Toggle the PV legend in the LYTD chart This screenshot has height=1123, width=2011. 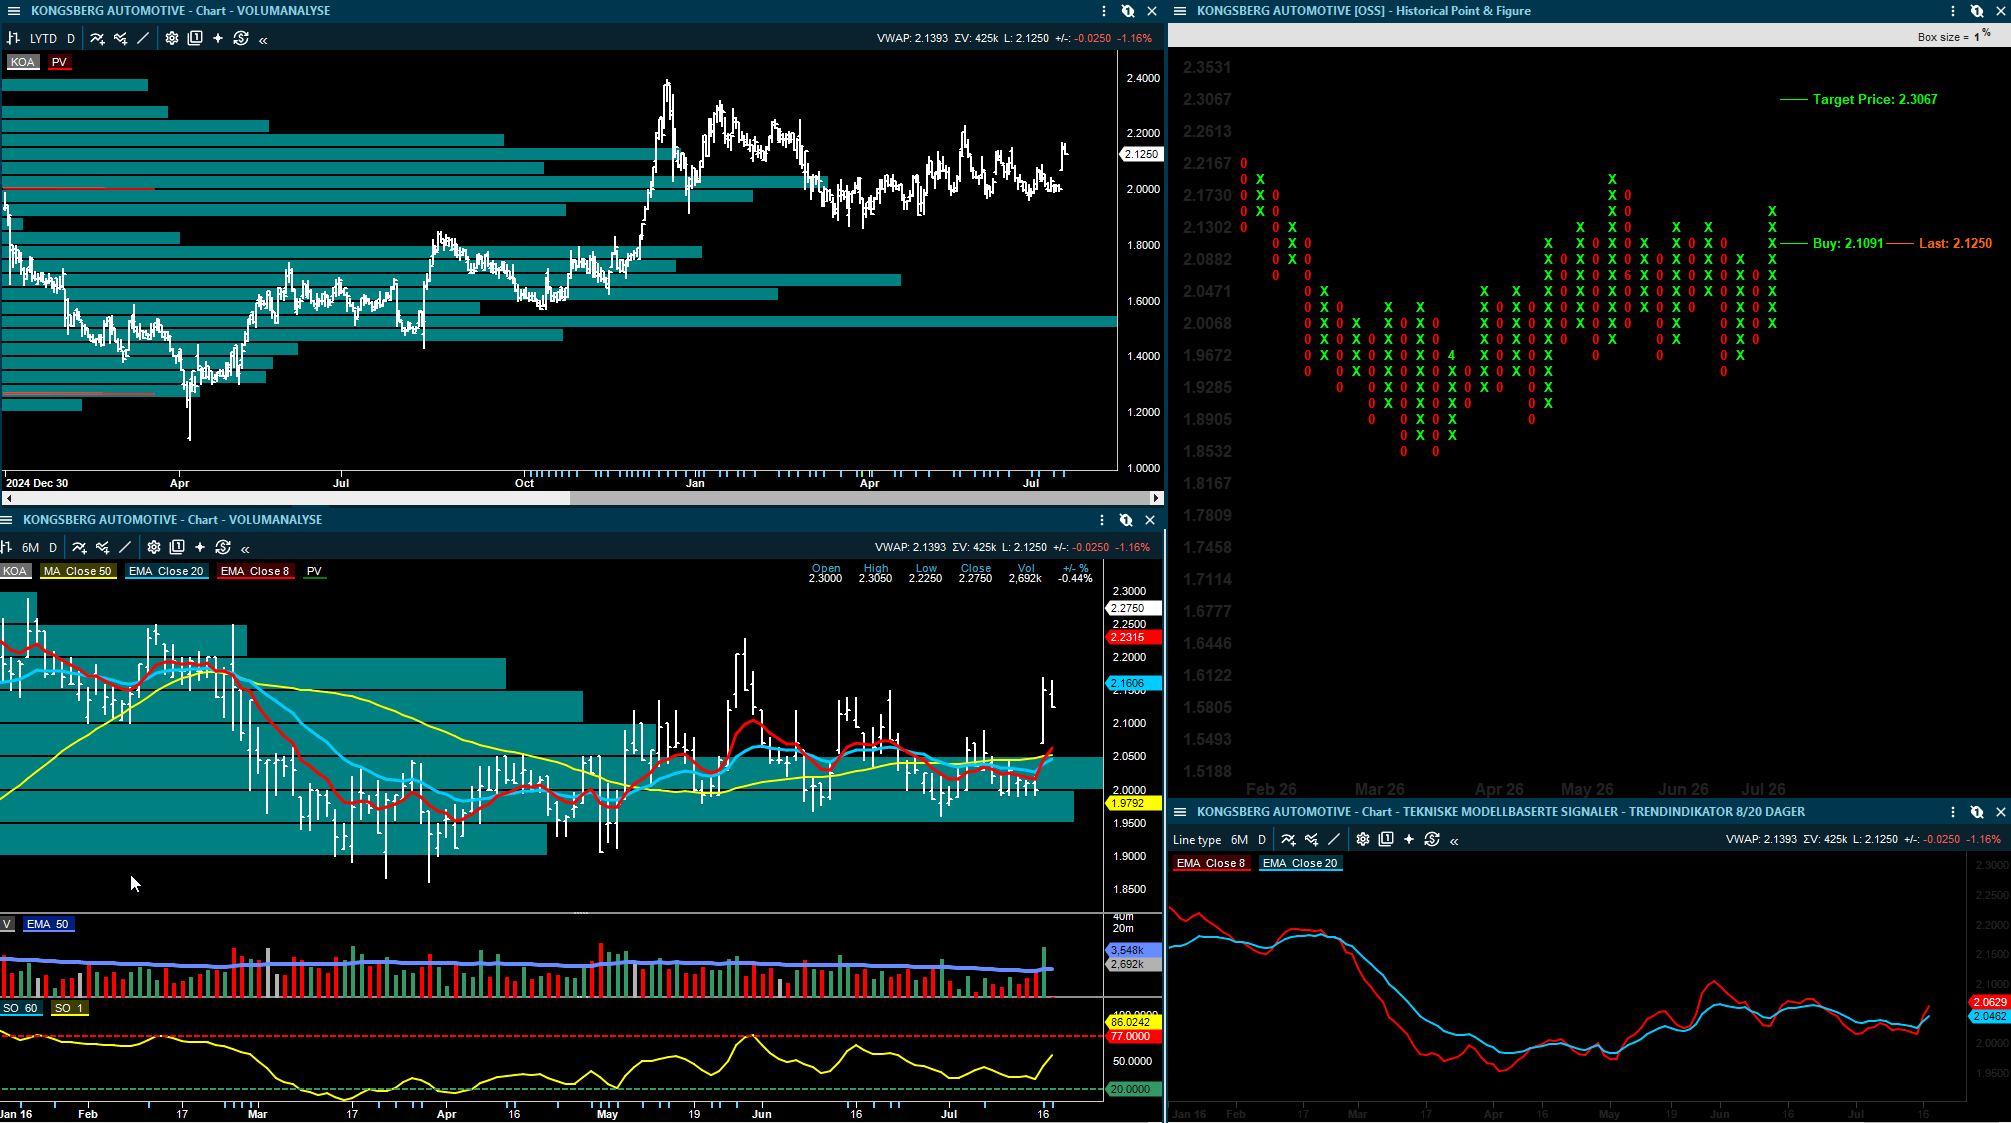click(59, 62)
